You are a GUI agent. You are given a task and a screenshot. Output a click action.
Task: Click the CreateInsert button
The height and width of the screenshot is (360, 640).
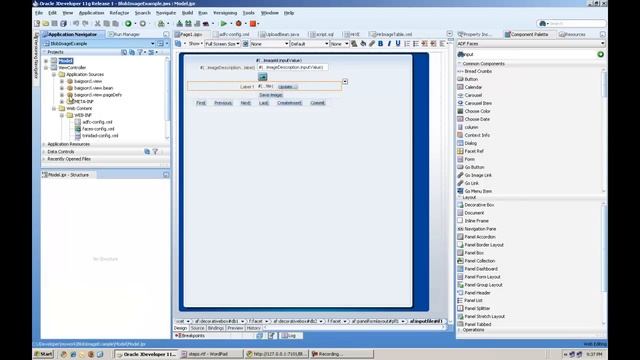289,103
